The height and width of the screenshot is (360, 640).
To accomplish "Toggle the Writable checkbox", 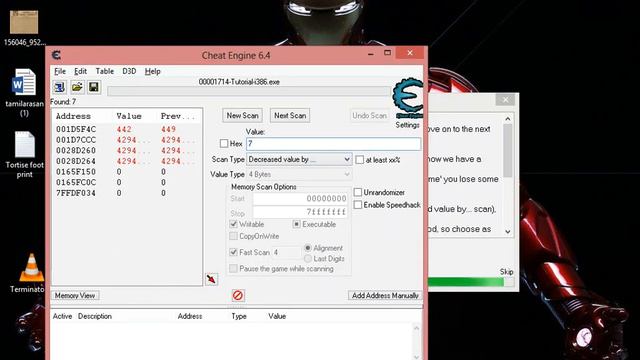I will [233, 224].
